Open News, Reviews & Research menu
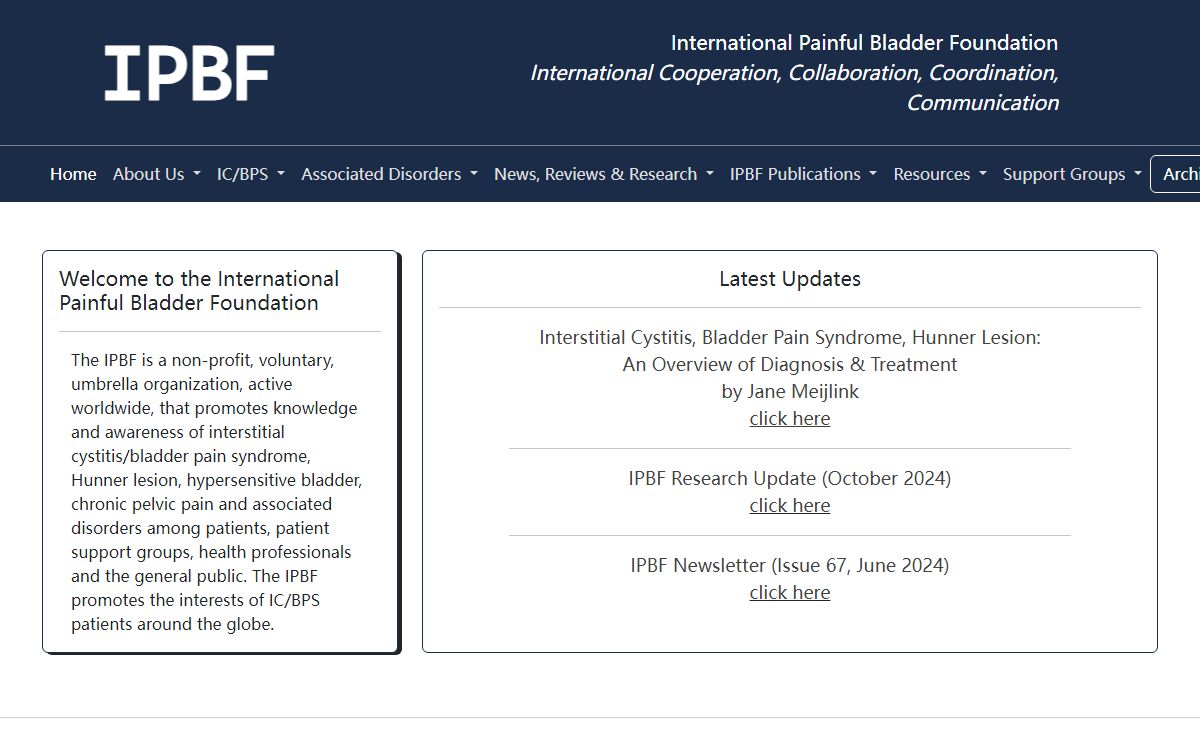This screenshot has height=740, width=1200. (603, 174)
